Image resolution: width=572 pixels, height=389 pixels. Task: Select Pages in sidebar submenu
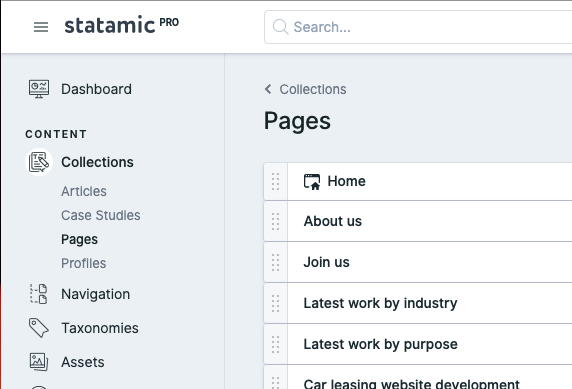pyautogui.click(x=80, y=239)
